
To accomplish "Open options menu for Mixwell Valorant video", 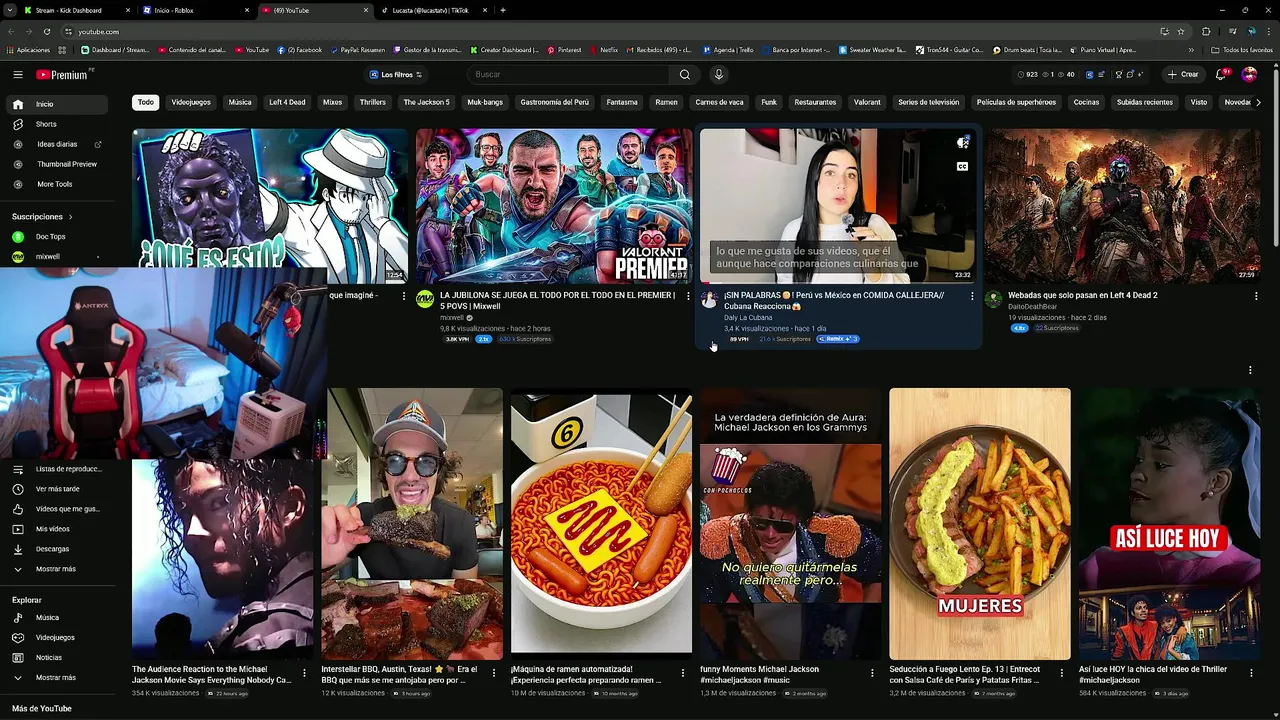I will (688, 296).
